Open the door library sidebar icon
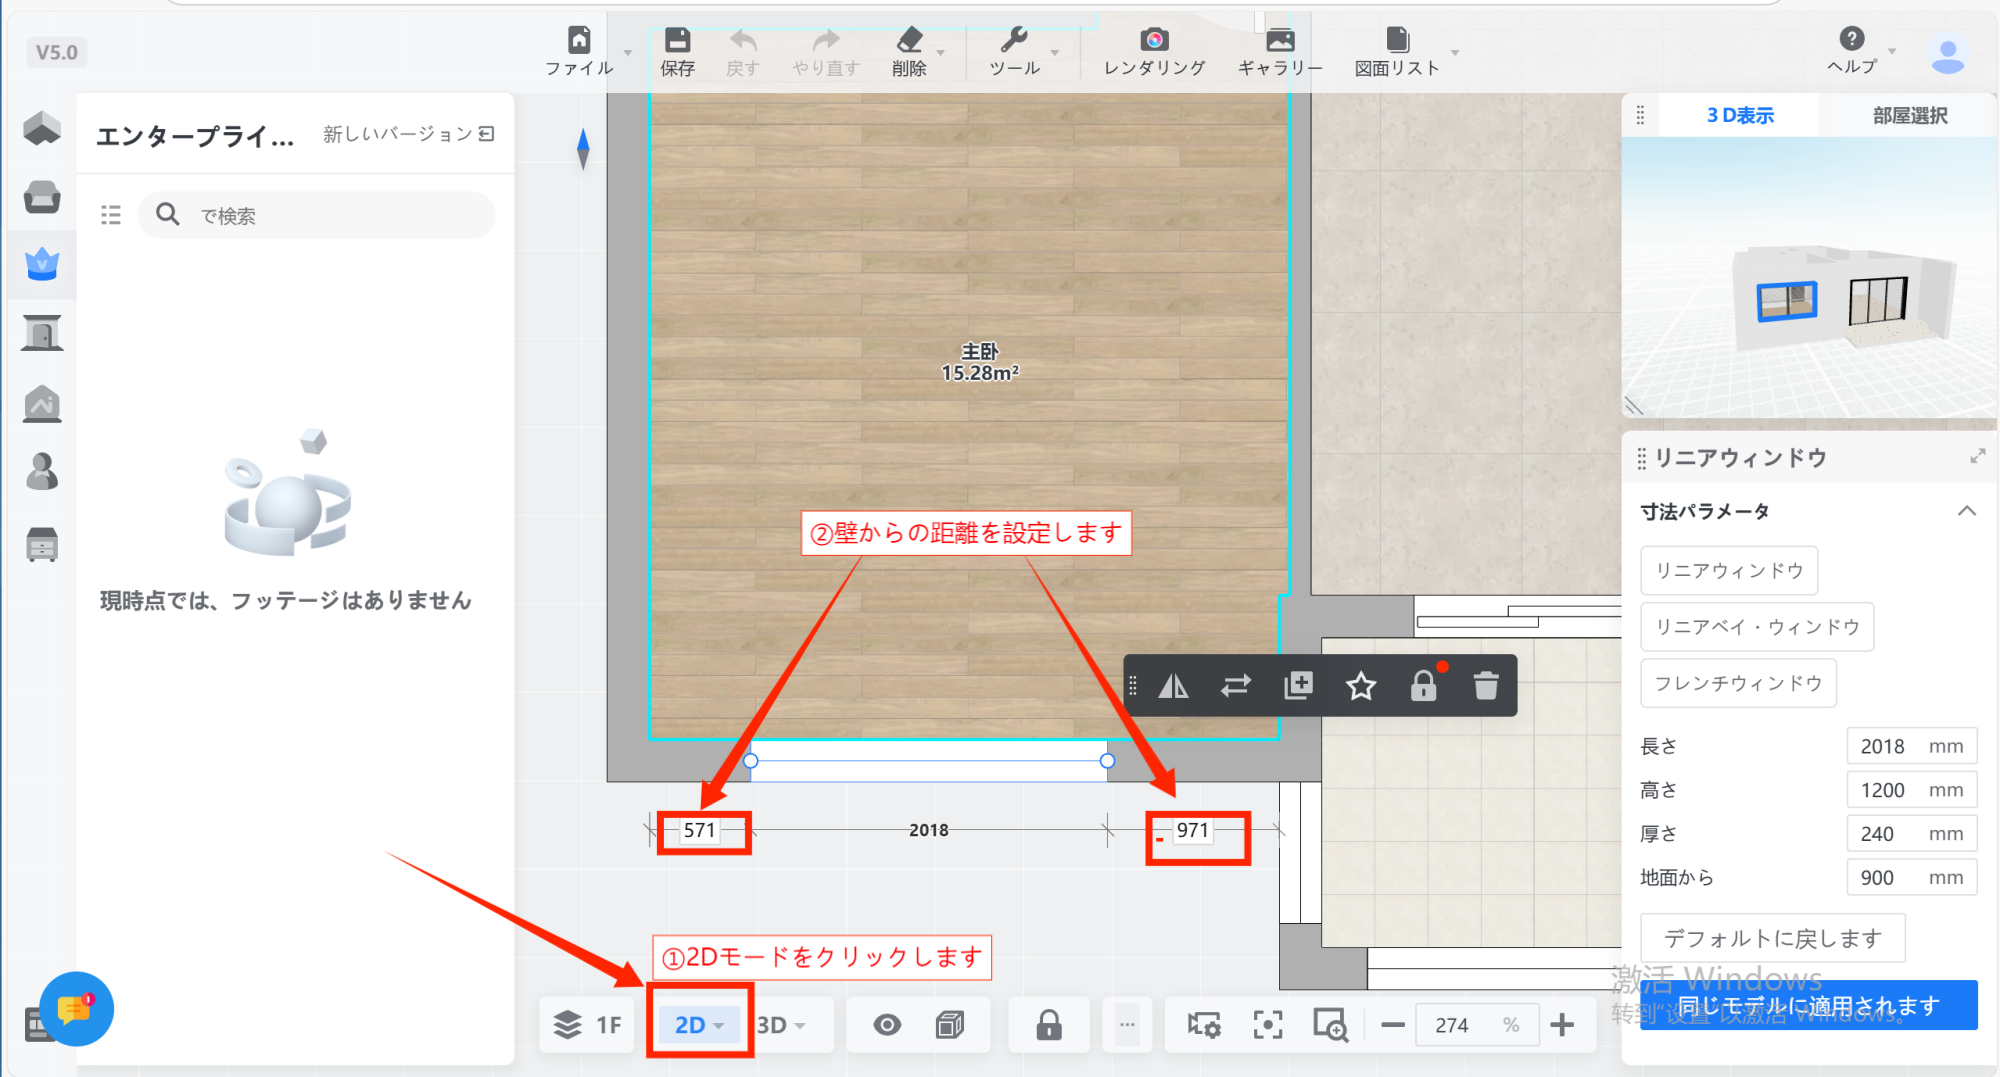This screenshot has height=1077, width=2000. (x=42, y=333)
